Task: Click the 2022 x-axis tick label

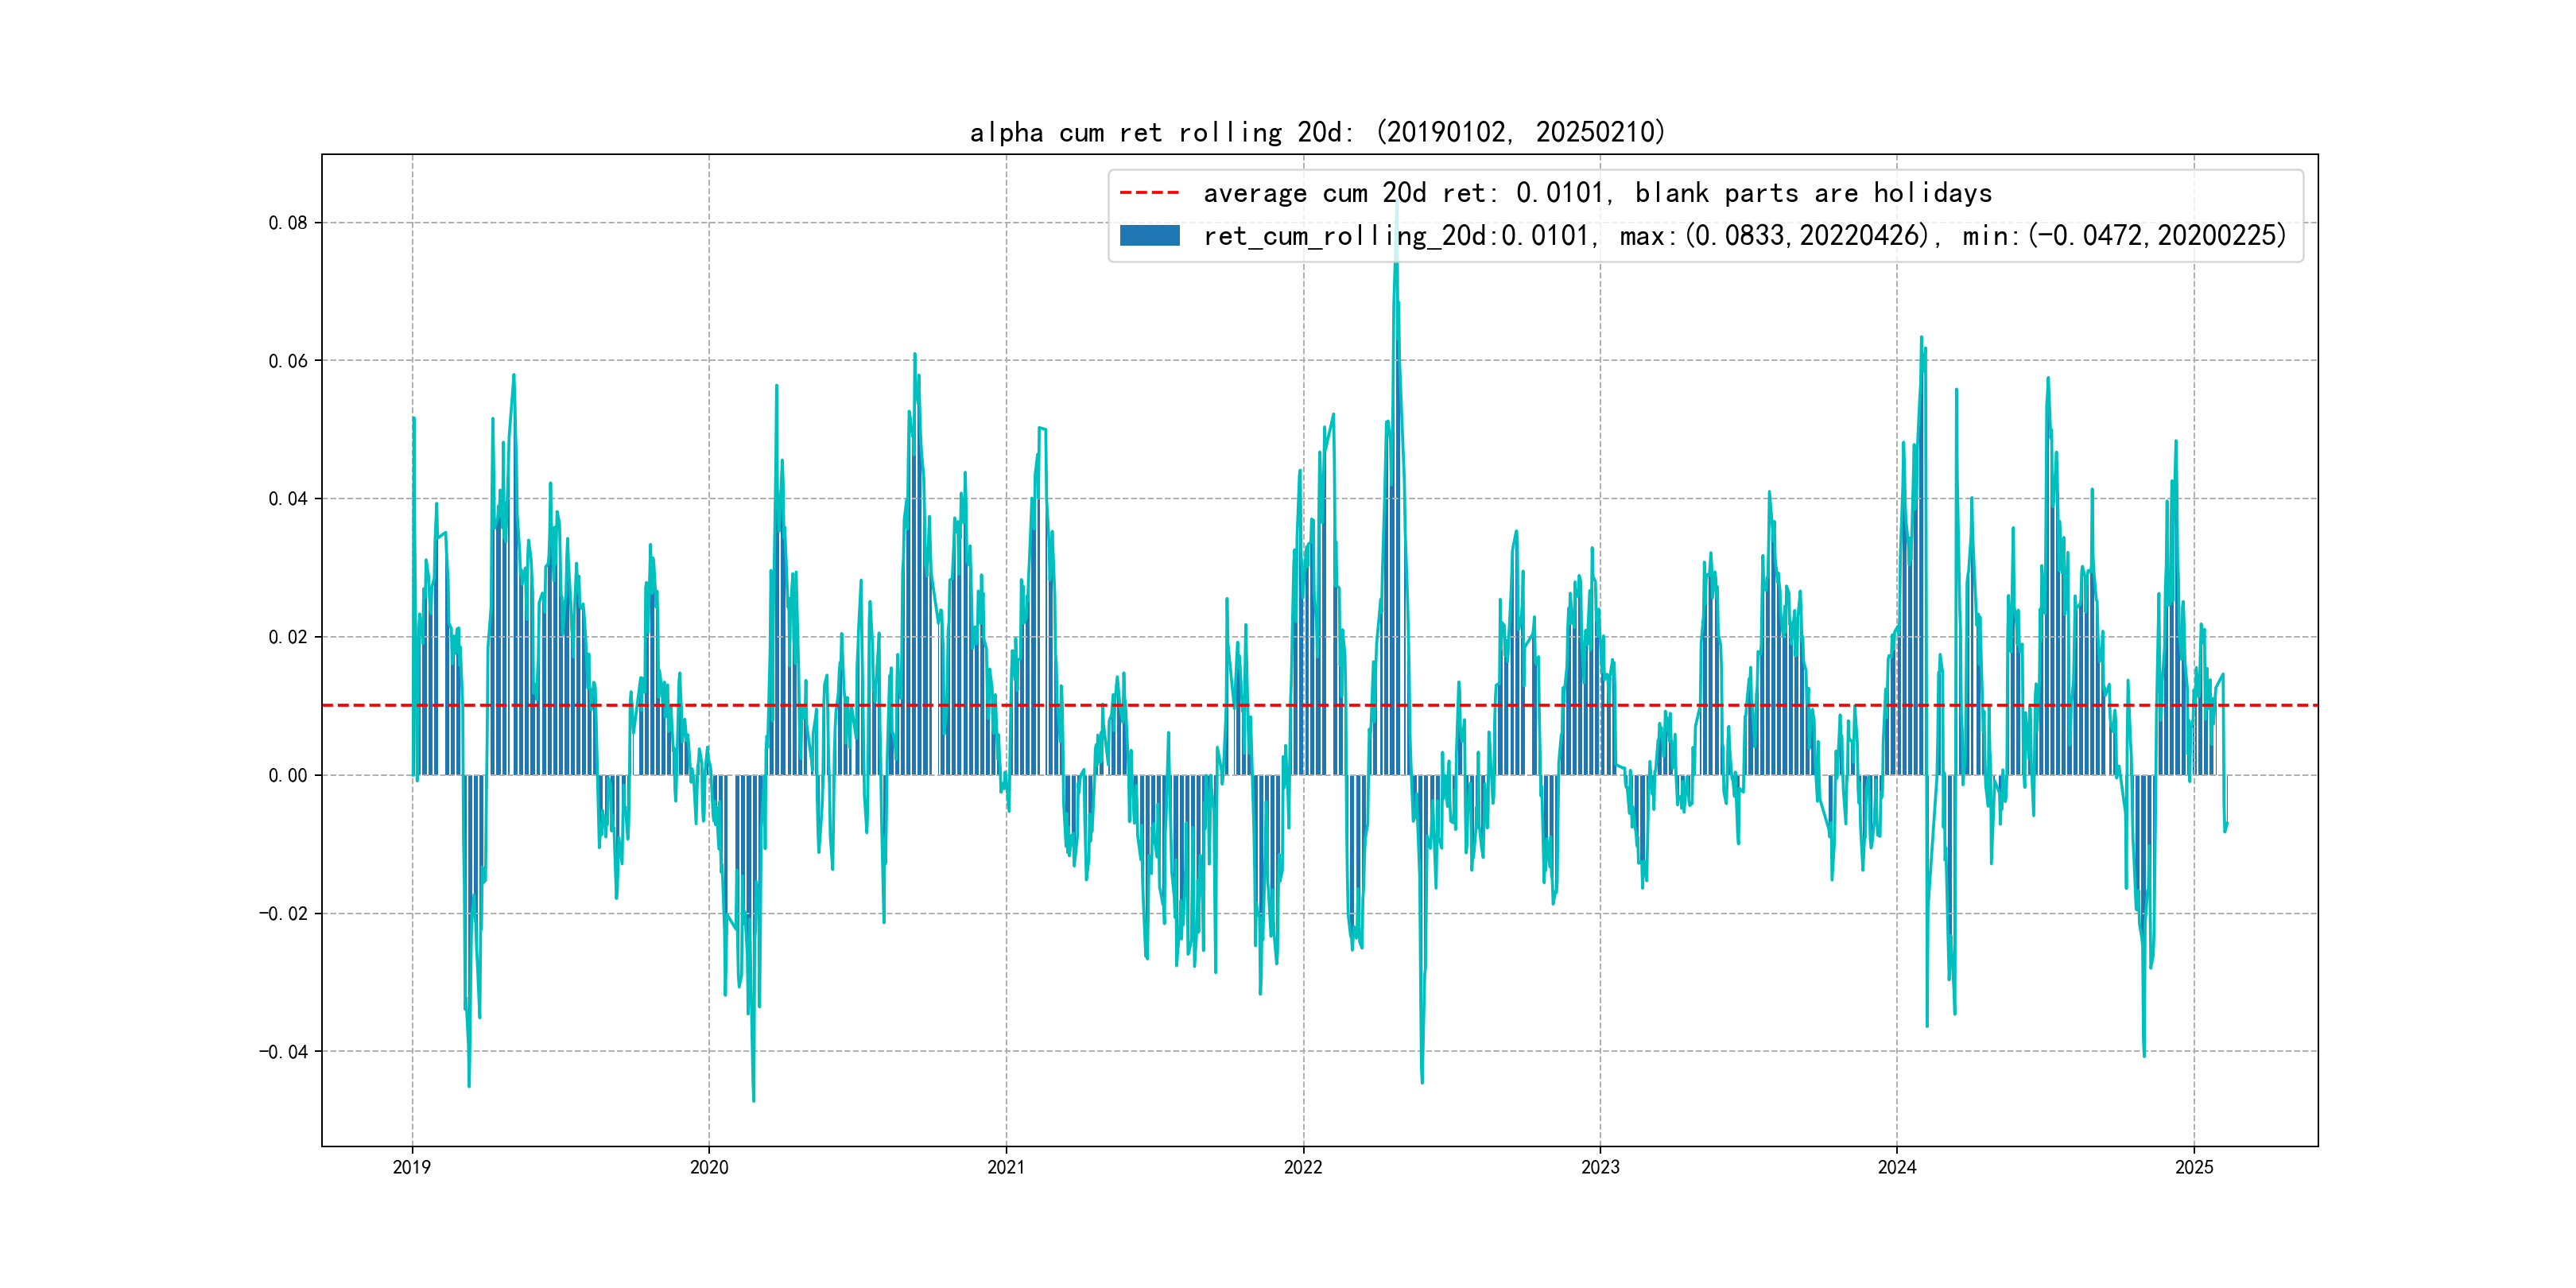Action: point(1303,1167)
